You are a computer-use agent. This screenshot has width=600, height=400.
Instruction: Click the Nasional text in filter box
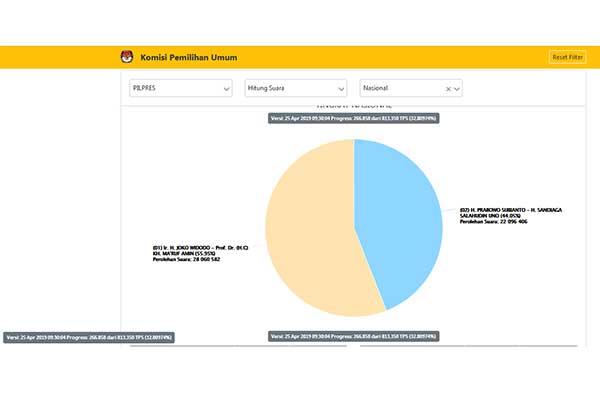379,89
